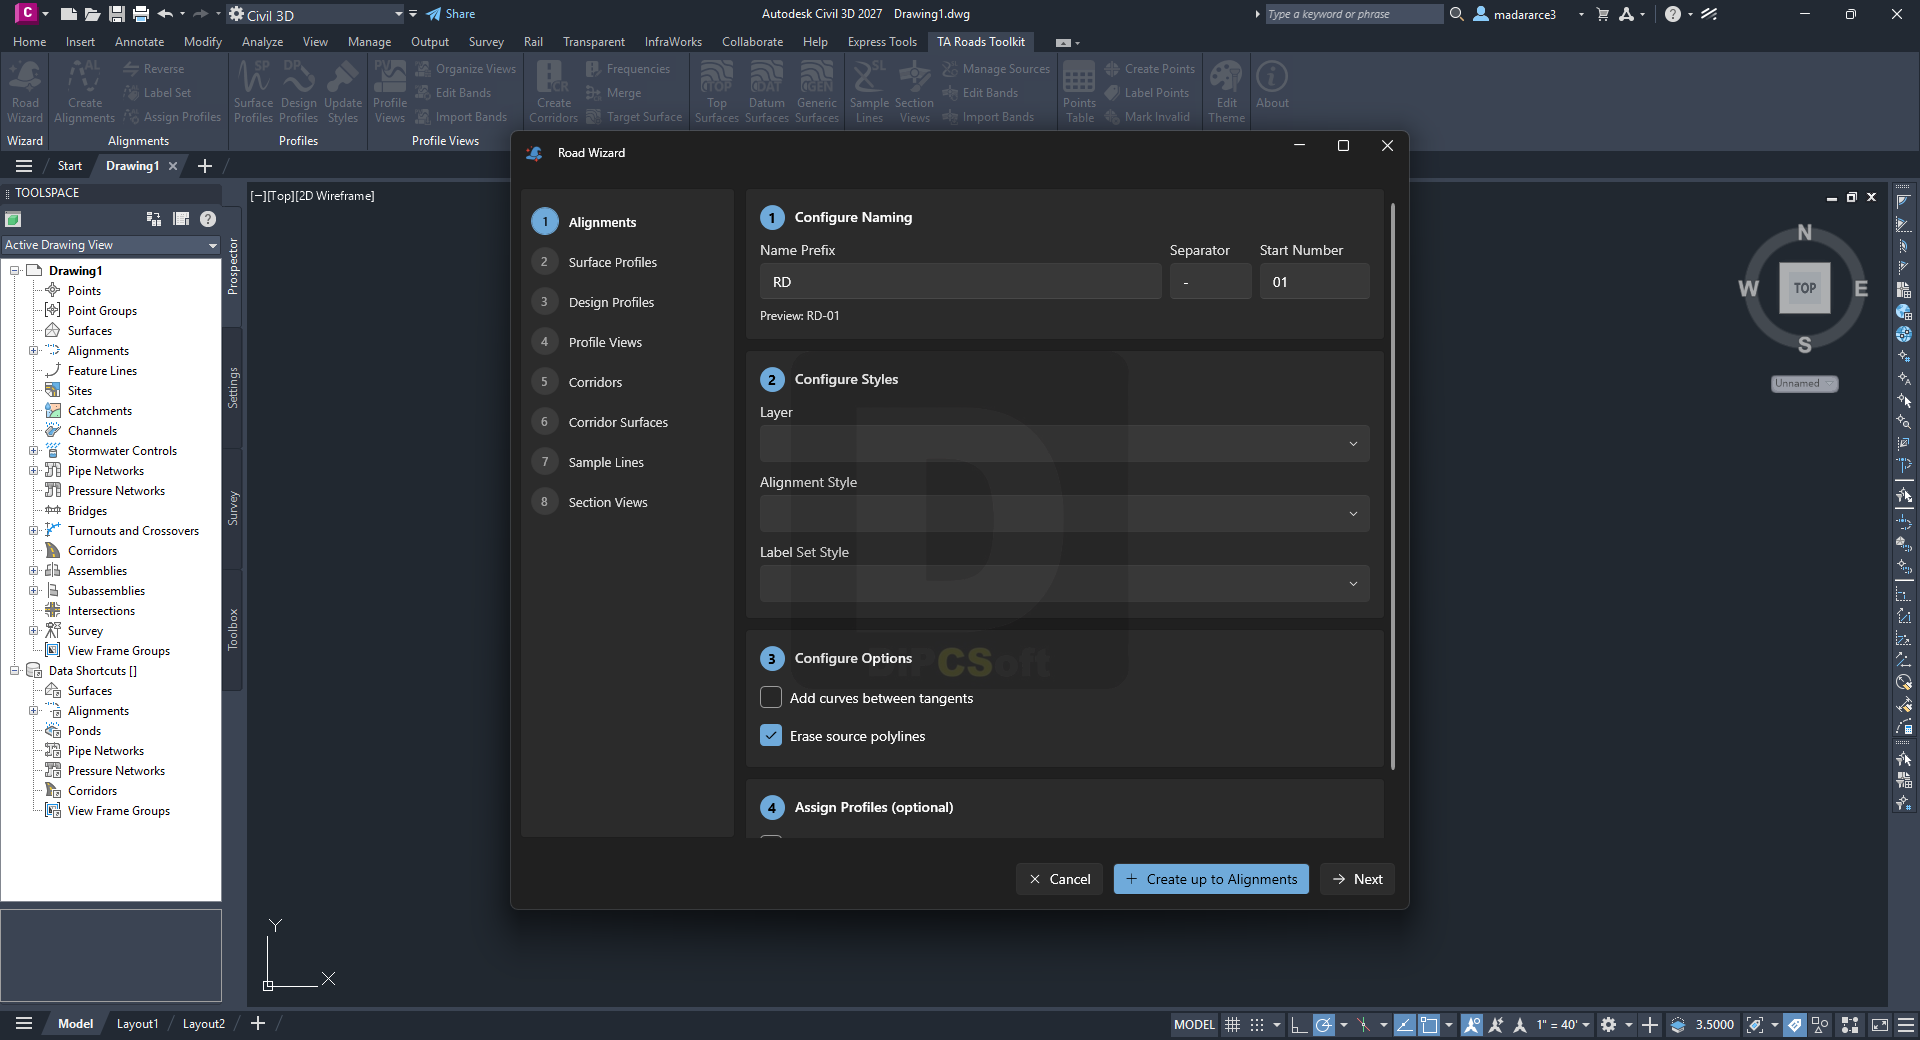The height and width of the screenshot is (1040, 1920).
Task: Click the Start Number input field
Action: coord(1314,281)
